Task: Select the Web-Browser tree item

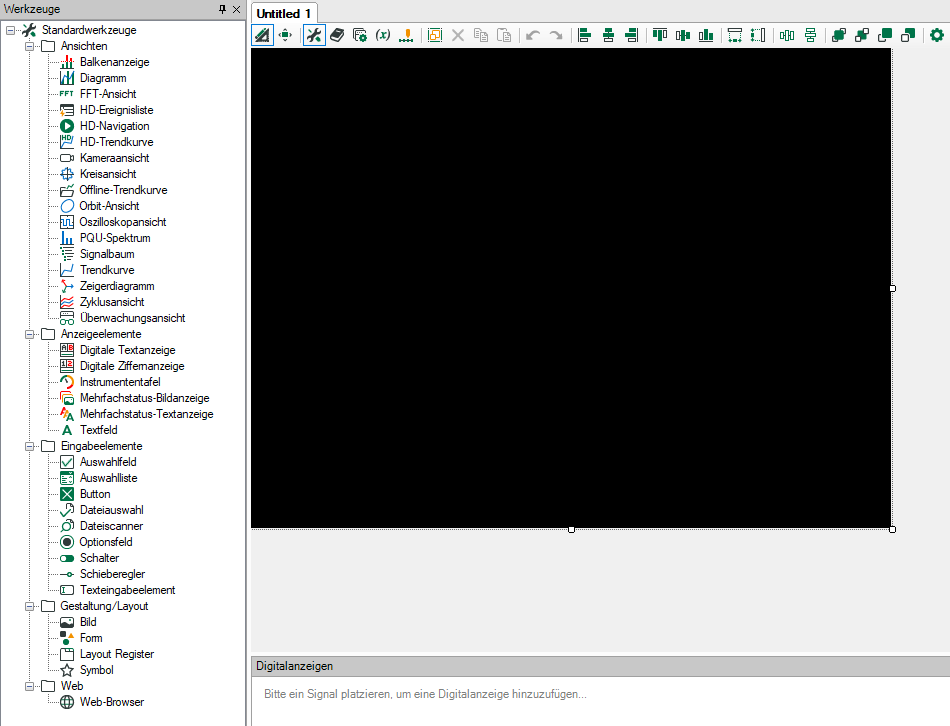Action: click(111, 702)
